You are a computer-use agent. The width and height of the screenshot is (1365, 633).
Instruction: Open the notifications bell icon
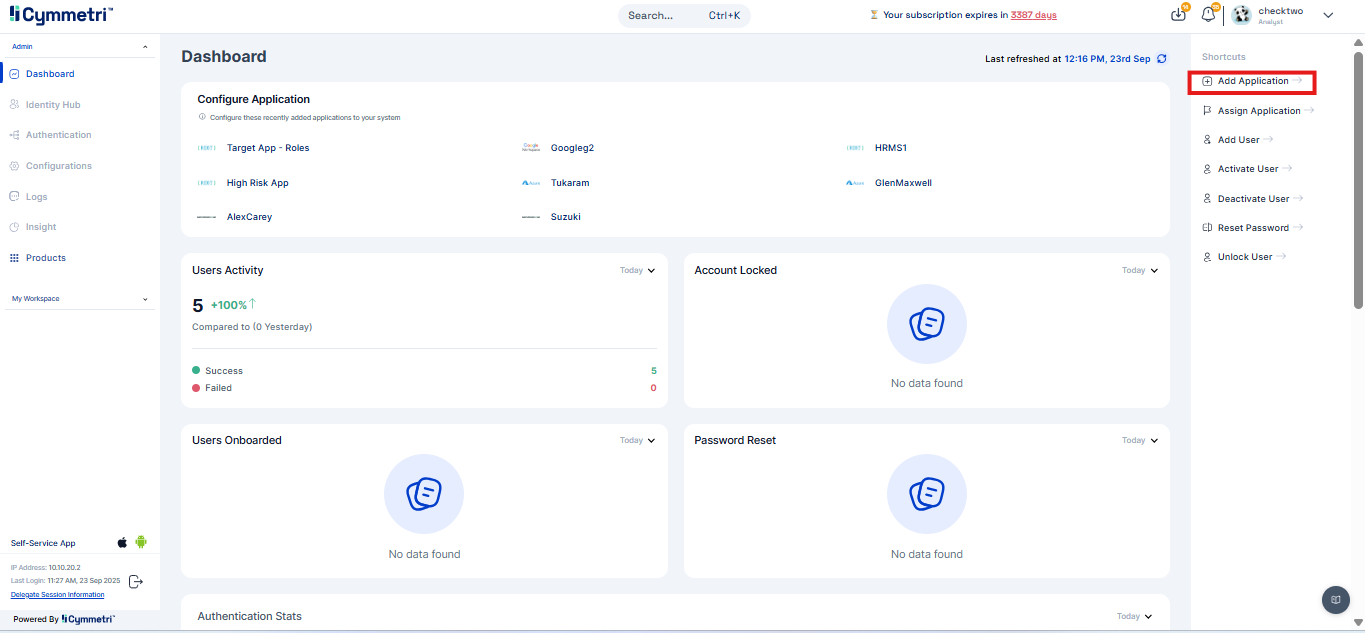point(1208,14)
